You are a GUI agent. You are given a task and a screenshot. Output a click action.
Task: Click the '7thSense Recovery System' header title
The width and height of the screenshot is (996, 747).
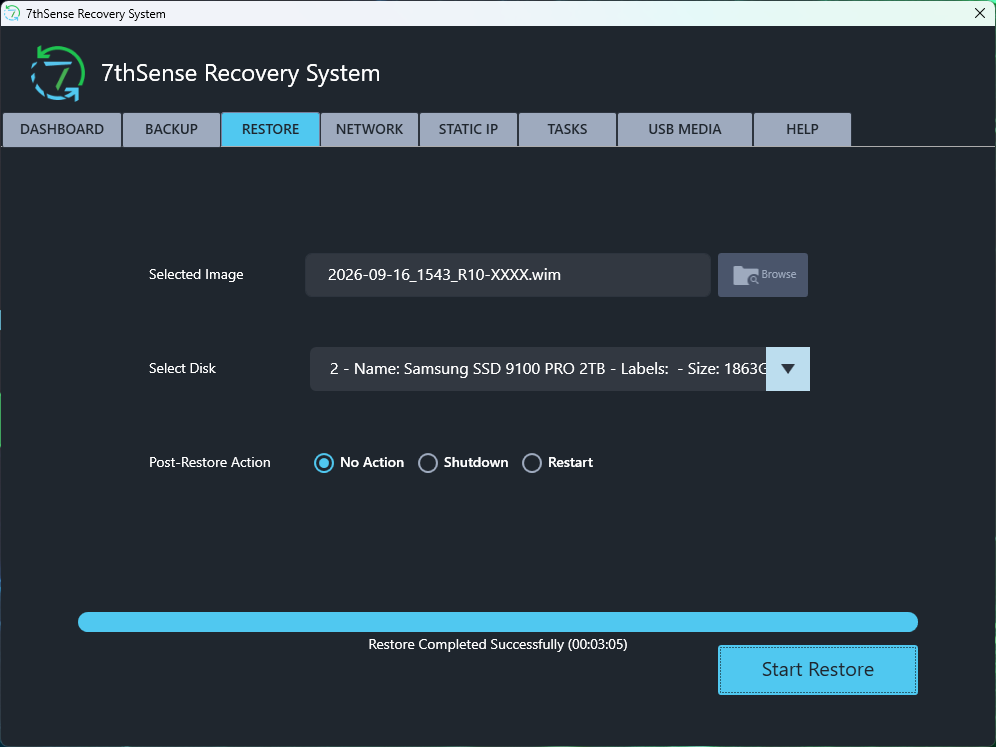click(x=241, y=74)
